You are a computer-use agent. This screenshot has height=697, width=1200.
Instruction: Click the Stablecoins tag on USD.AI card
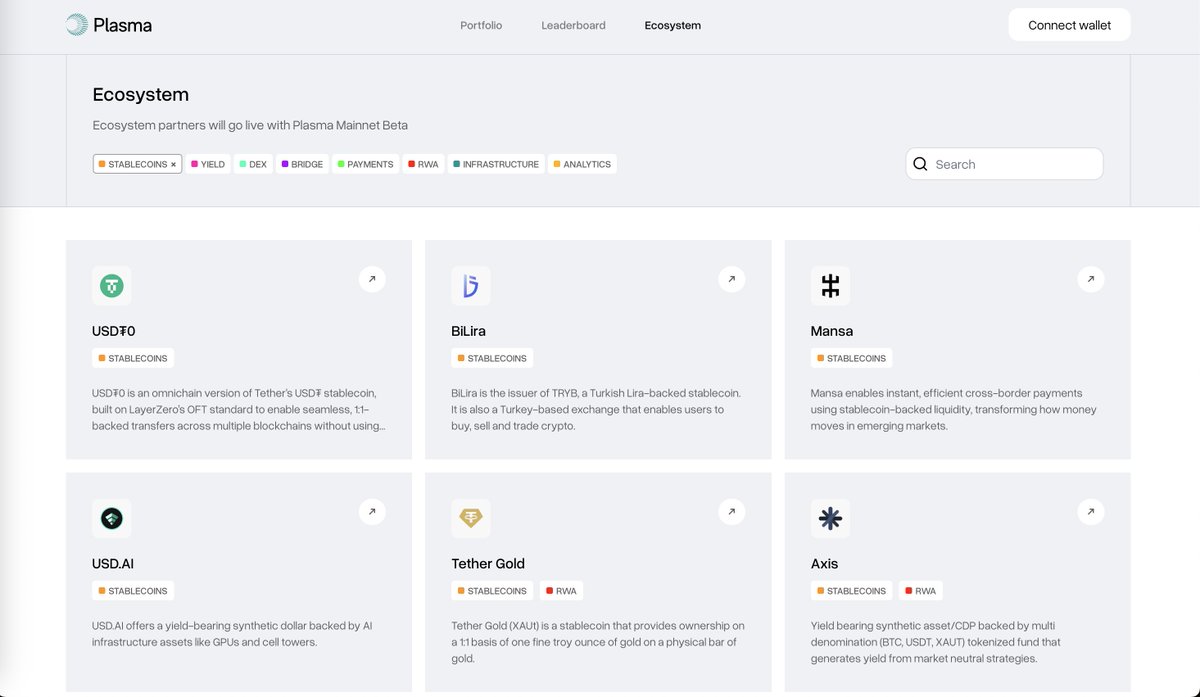pos(133,591)
